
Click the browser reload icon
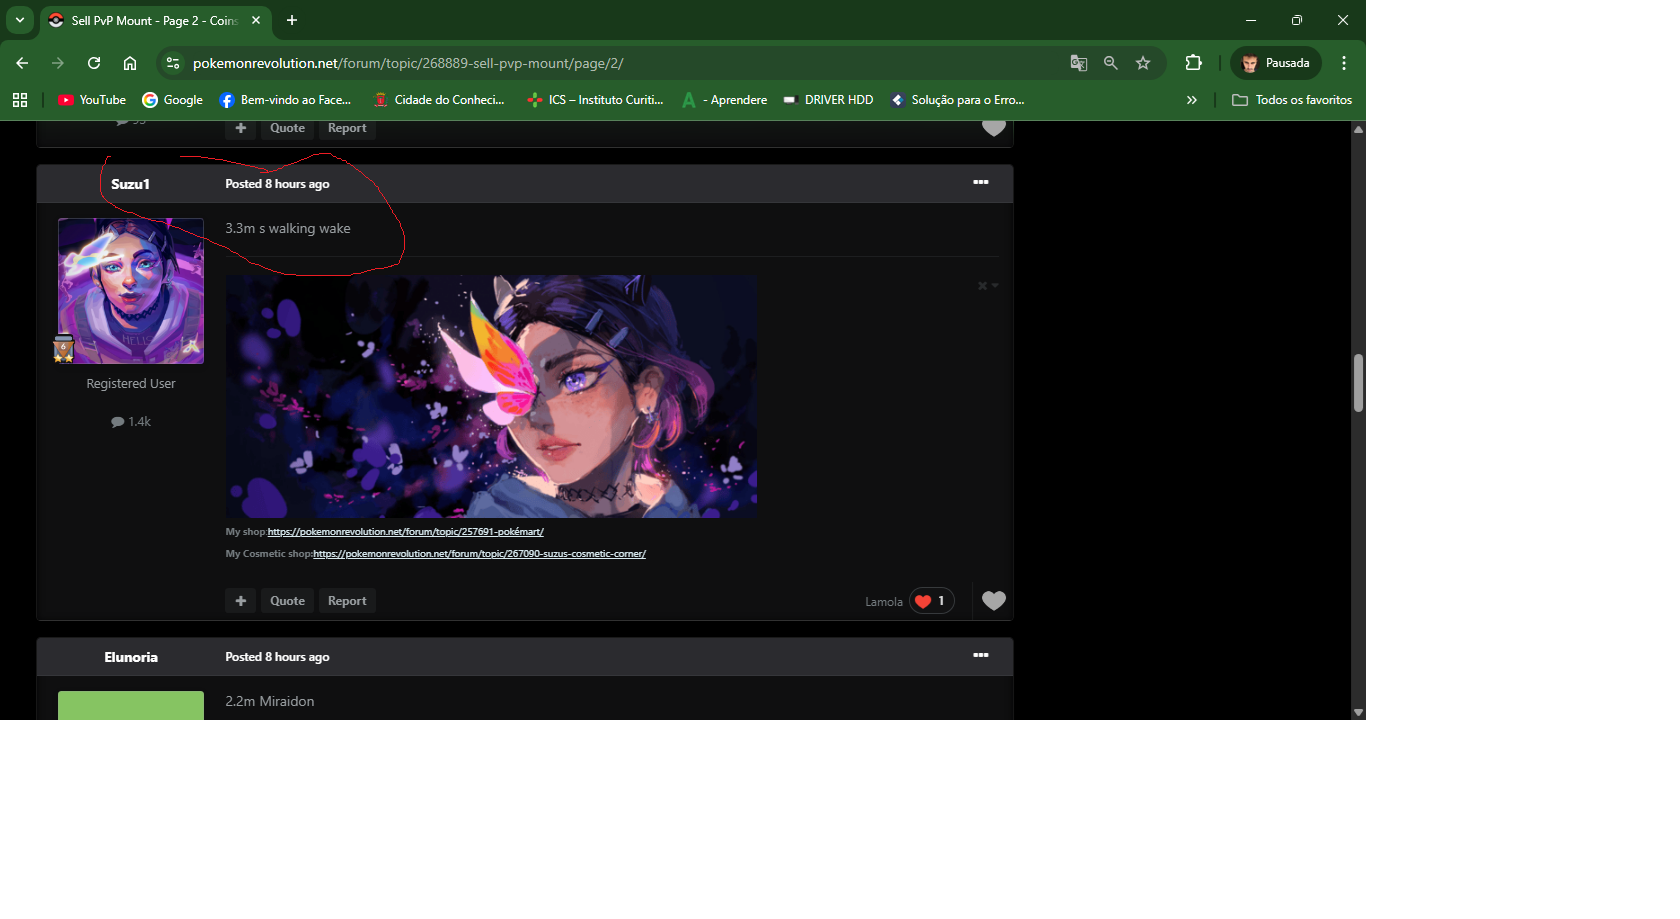pyautogui.click(x=94, y=63)
